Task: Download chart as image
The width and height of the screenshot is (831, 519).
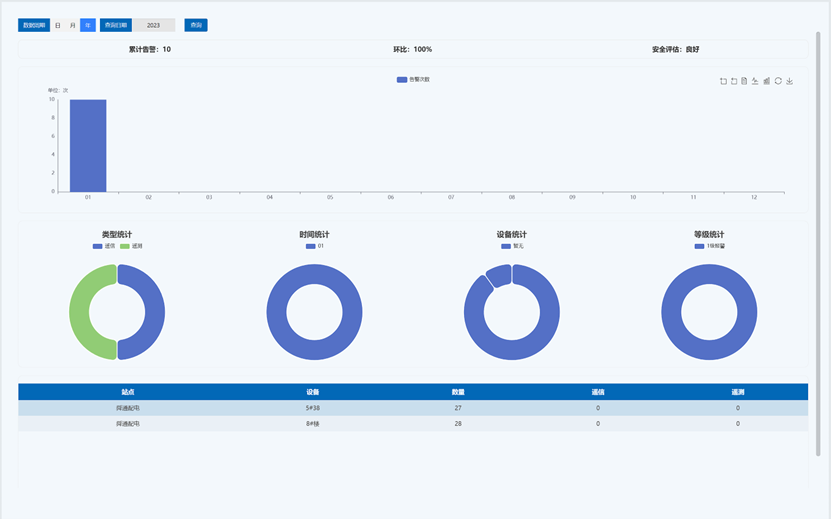Action: coord(790,81)
